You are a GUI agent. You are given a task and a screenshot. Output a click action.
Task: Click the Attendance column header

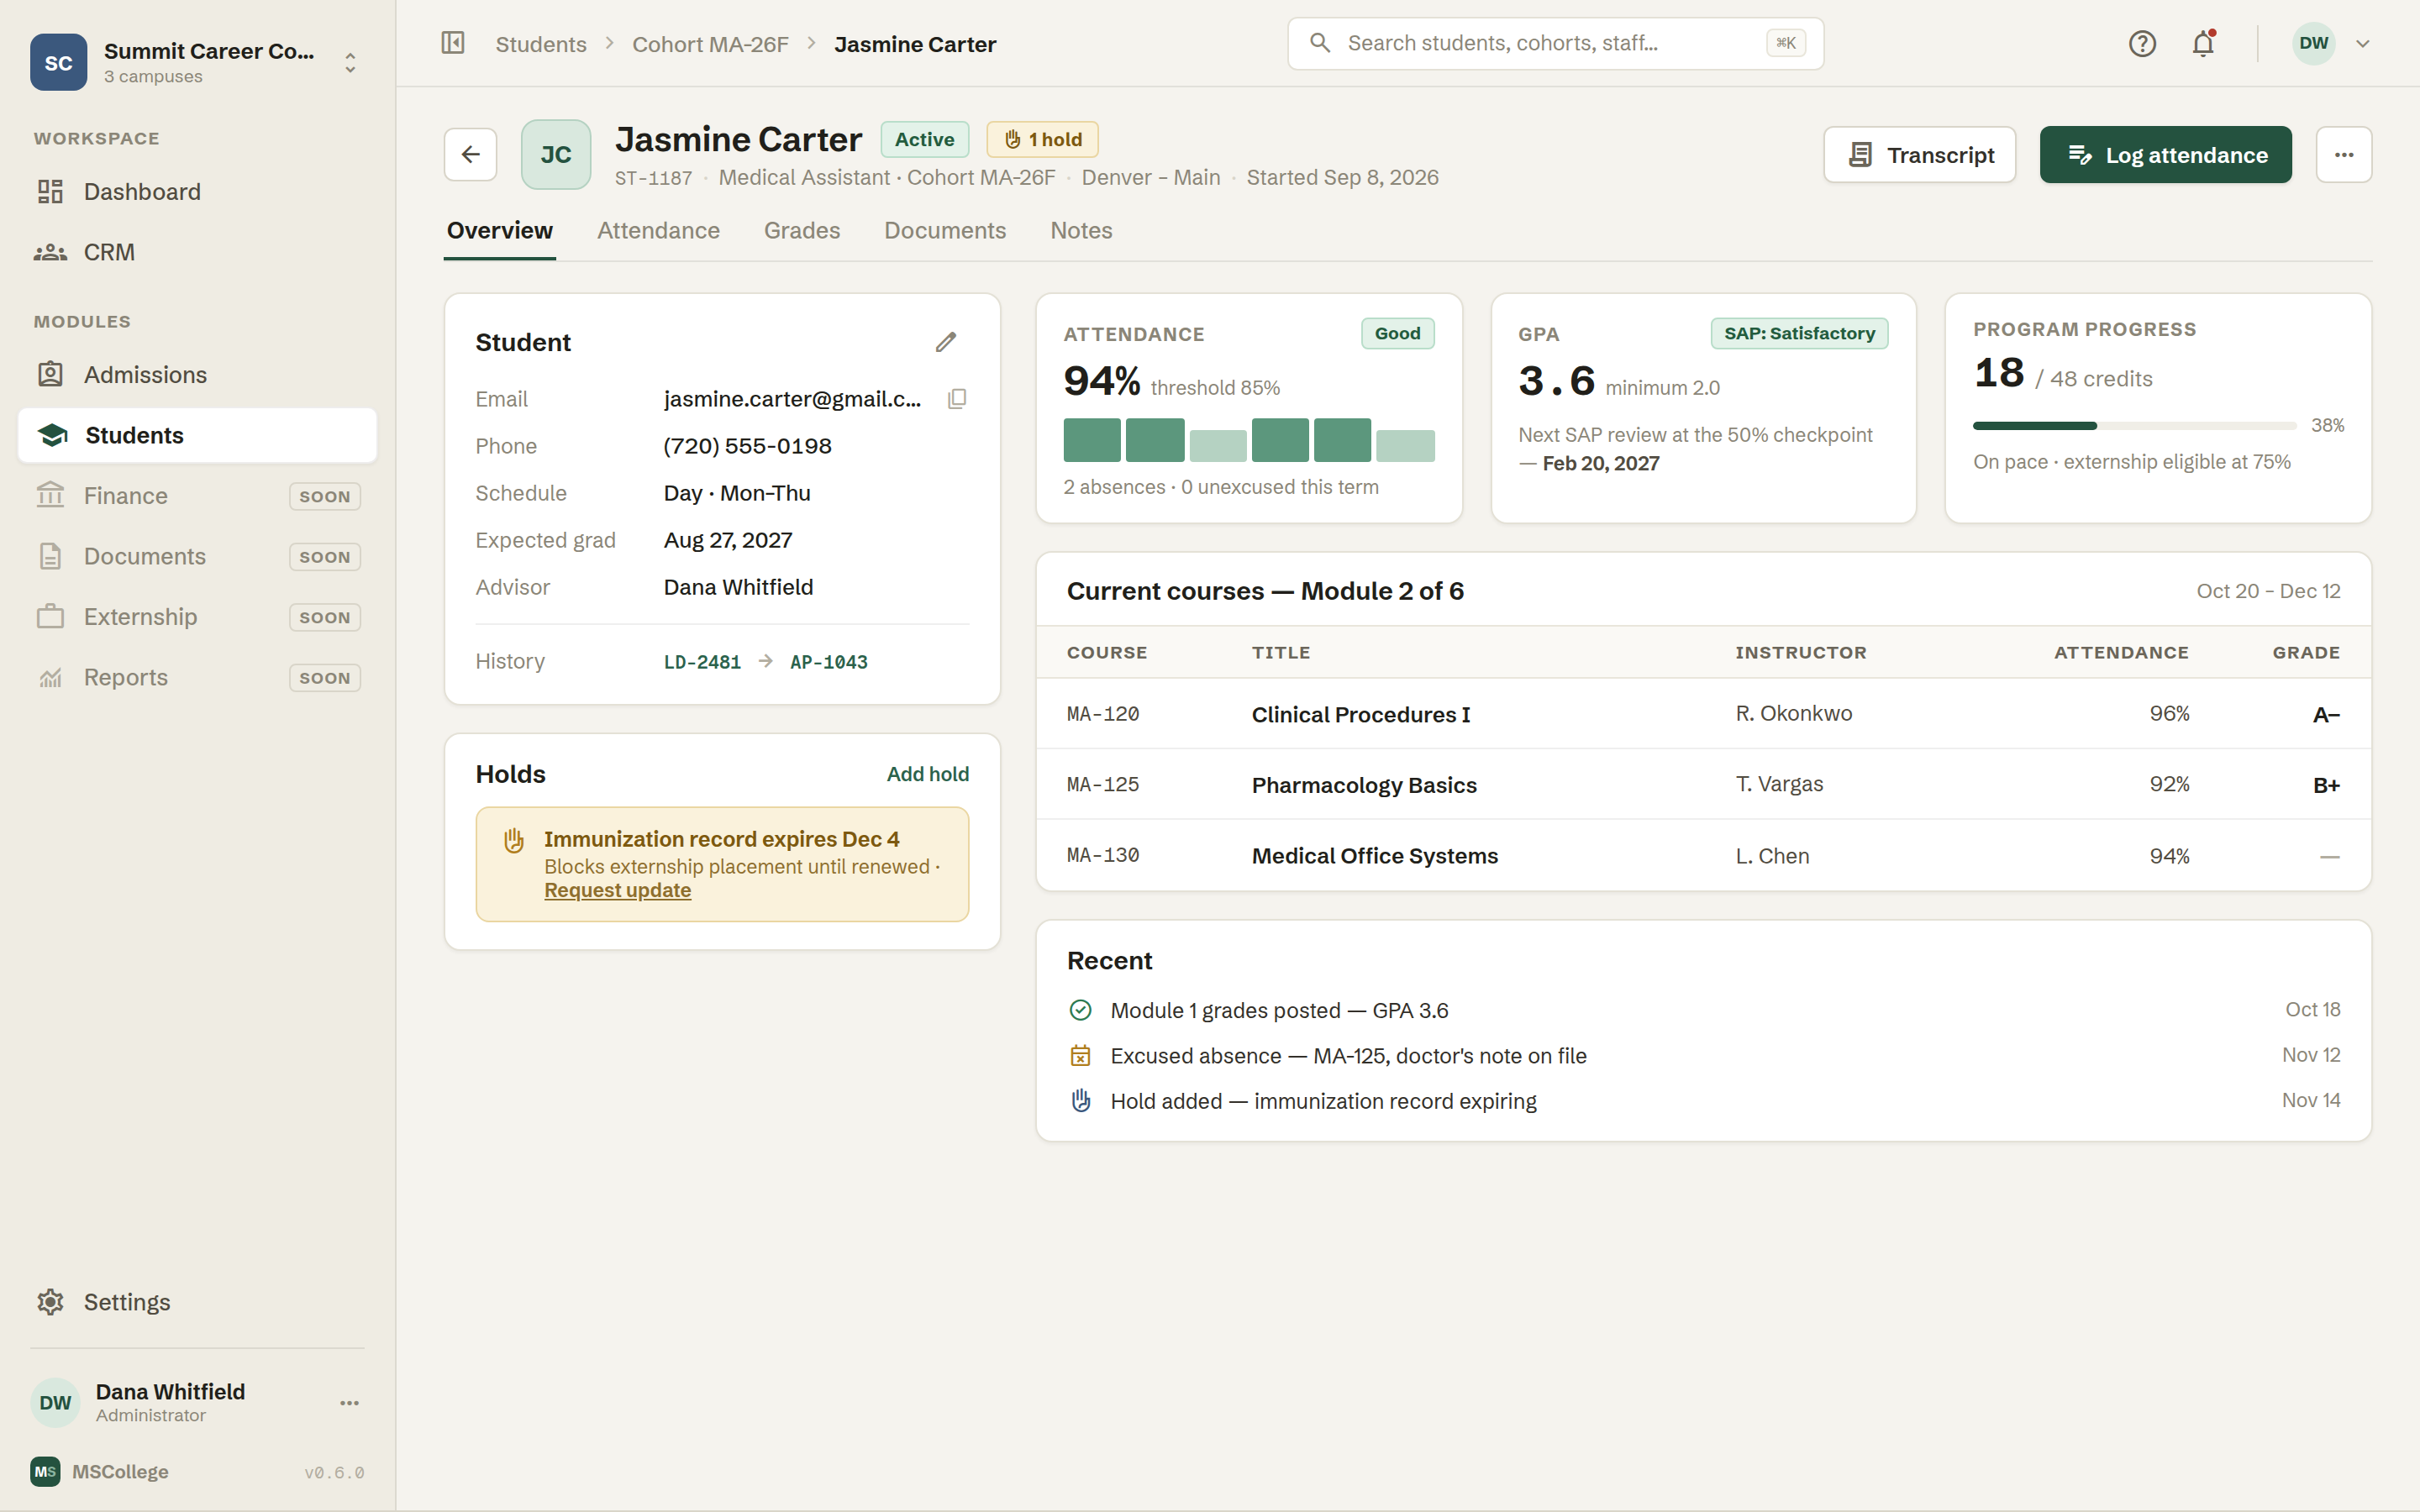click(x=2121, y=653)
